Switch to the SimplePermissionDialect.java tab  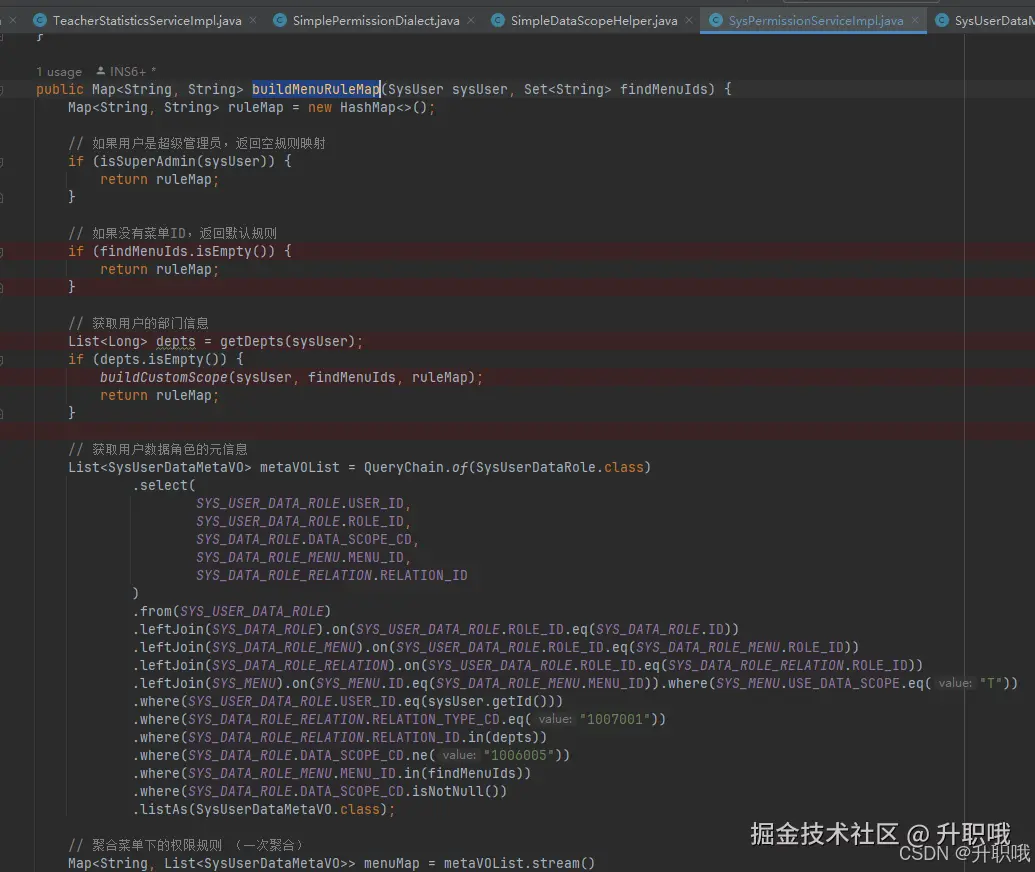(376, 20)
